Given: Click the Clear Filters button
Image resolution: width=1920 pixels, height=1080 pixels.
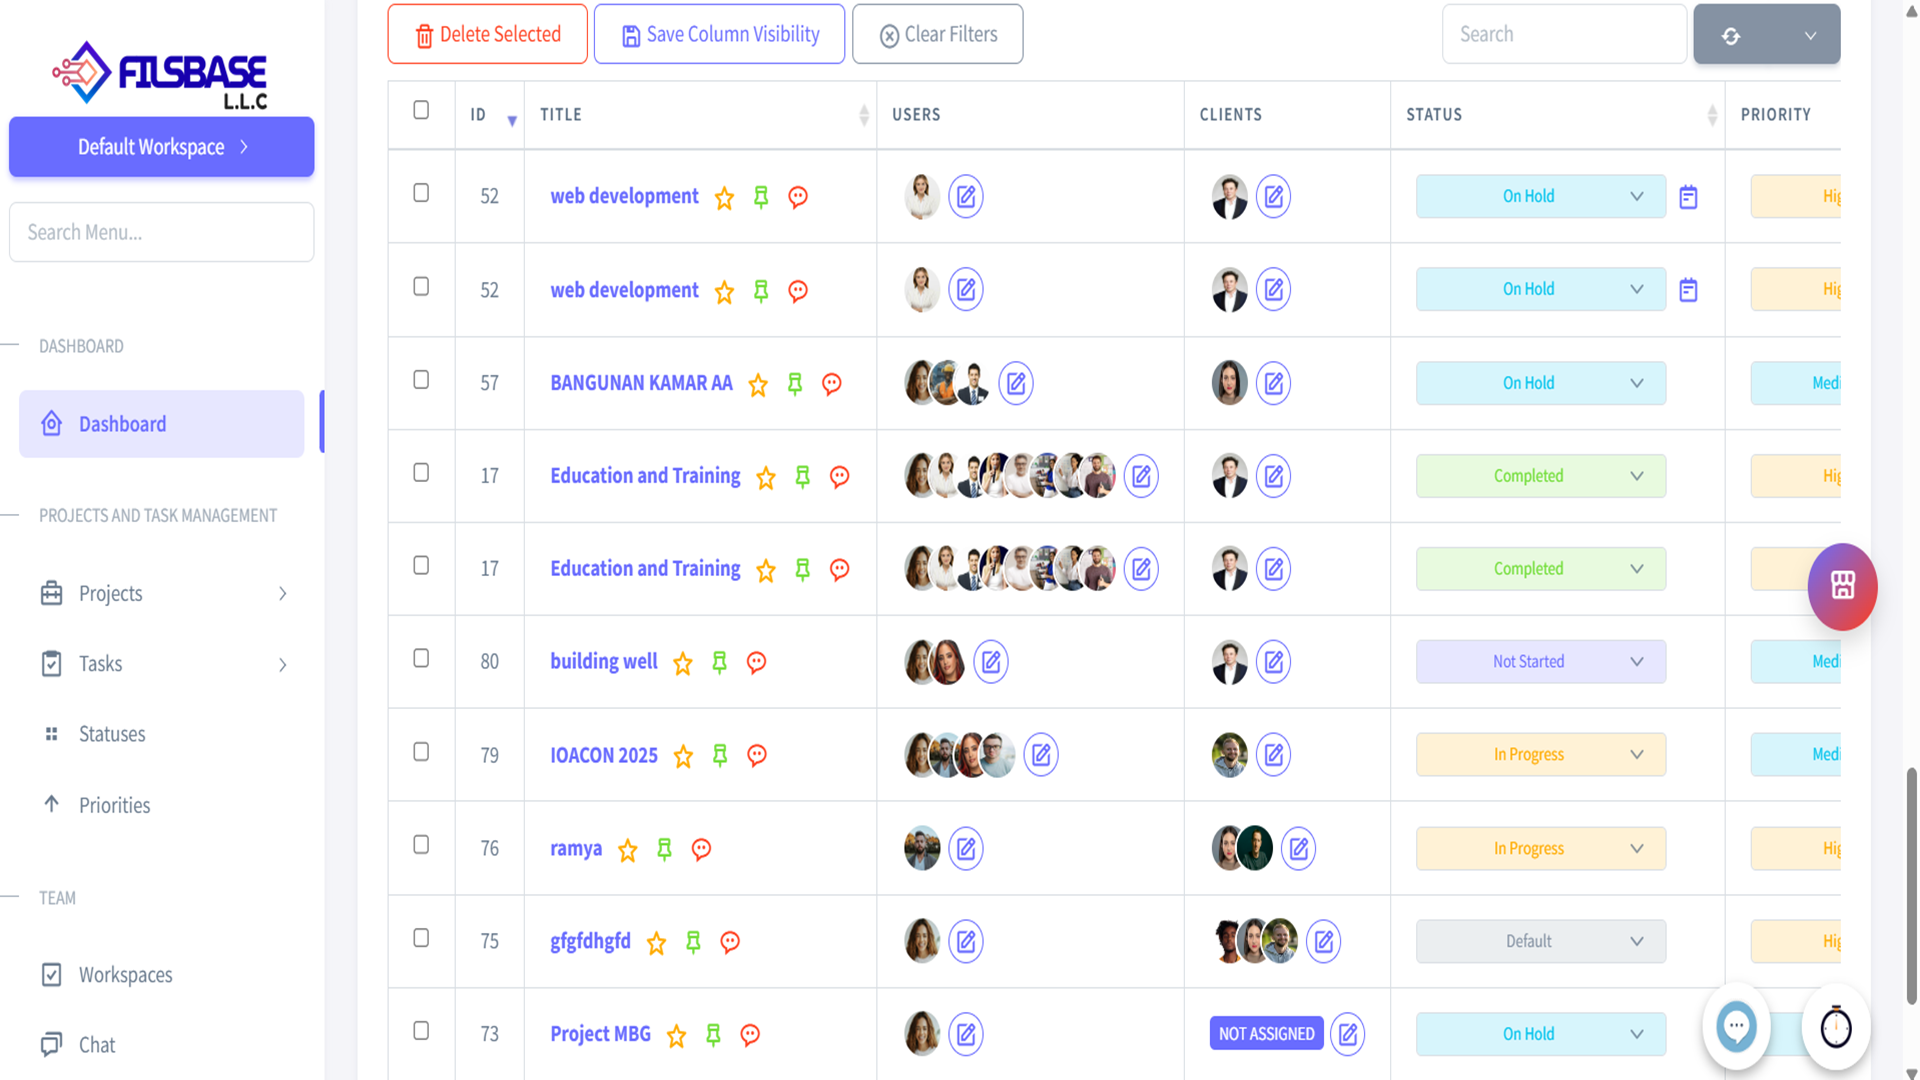Looking at the screenshot, I should pyautogui.click(x=937, y=35).
